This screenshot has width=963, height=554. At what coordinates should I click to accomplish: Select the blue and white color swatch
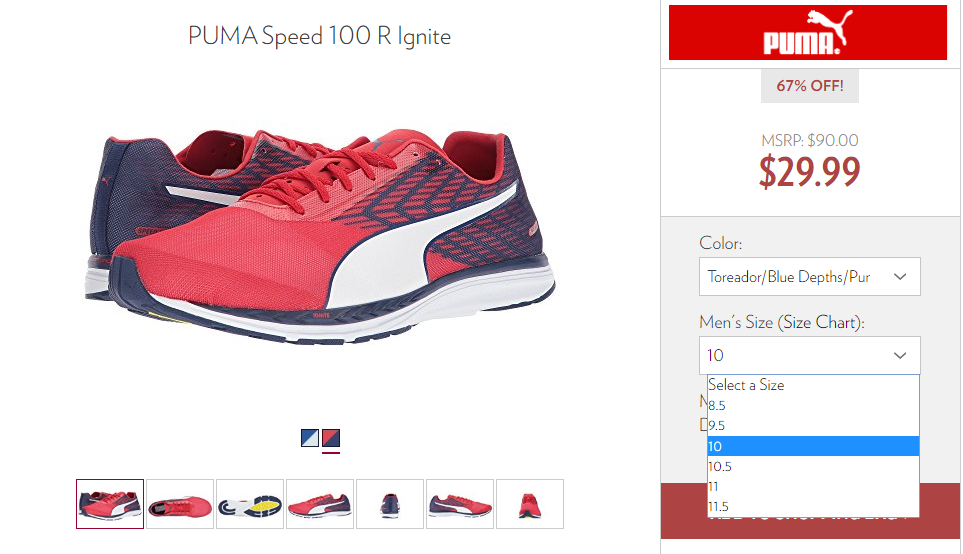coord(310,438)
